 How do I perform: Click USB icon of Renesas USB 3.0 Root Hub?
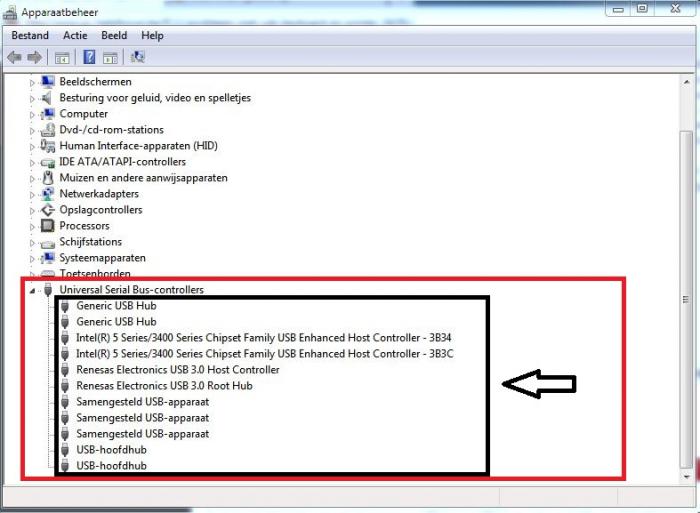[65, 386]
